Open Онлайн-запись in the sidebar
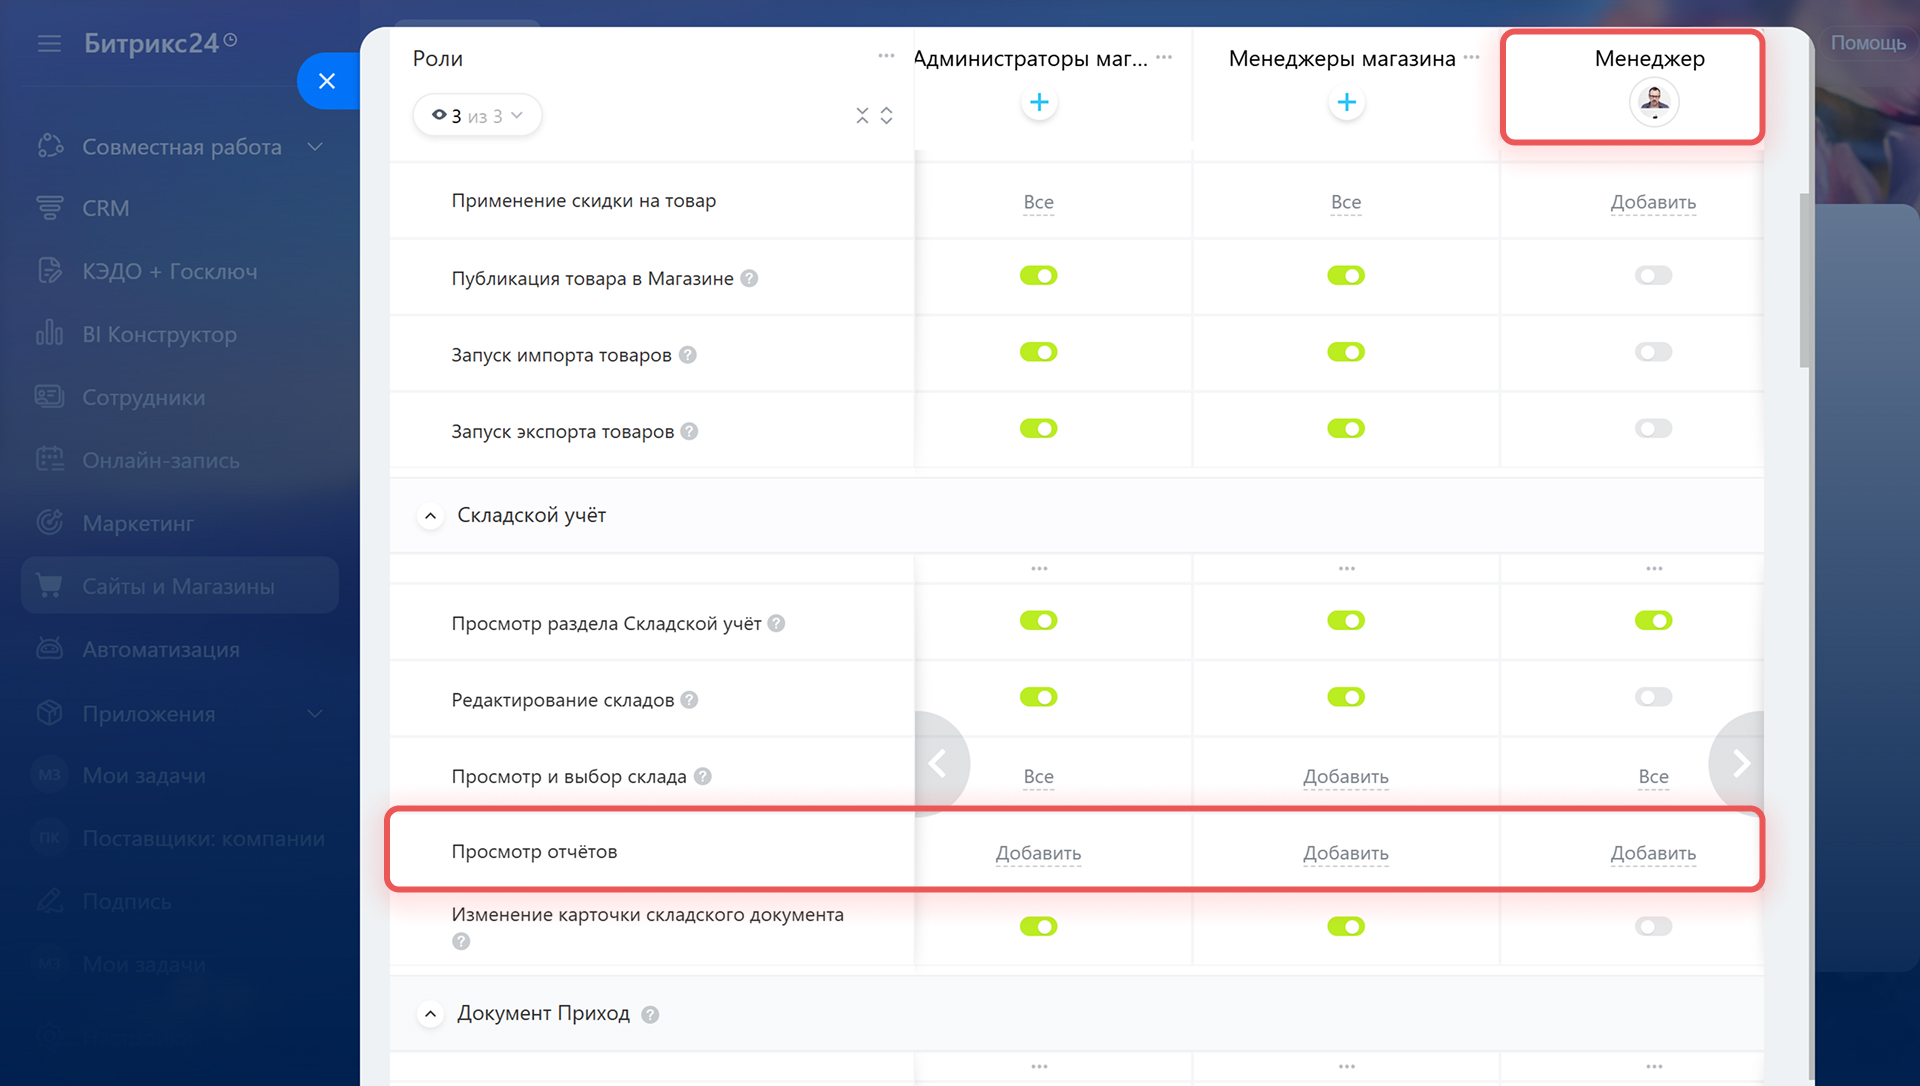 point(161,460)
